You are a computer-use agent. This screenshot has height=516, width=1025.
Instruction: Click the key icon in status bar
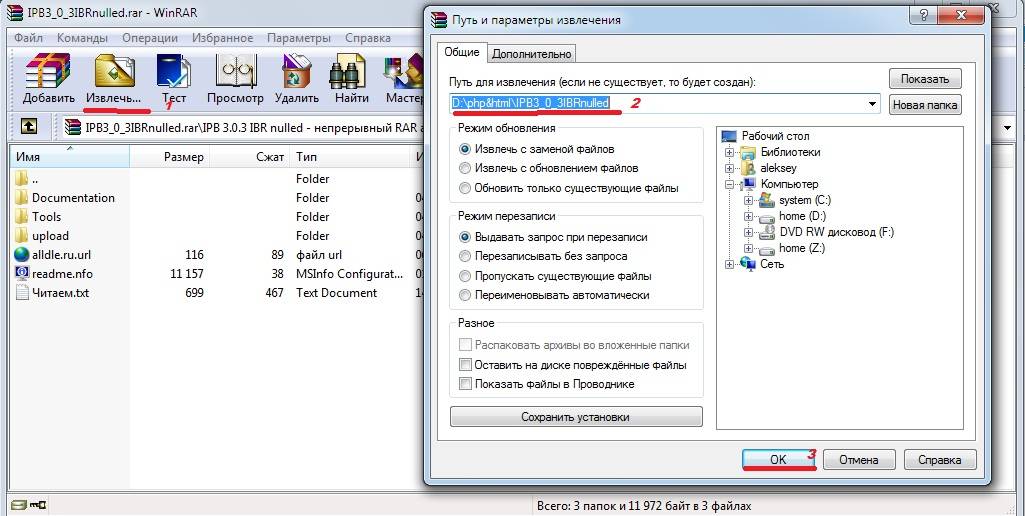click(39, 505)
